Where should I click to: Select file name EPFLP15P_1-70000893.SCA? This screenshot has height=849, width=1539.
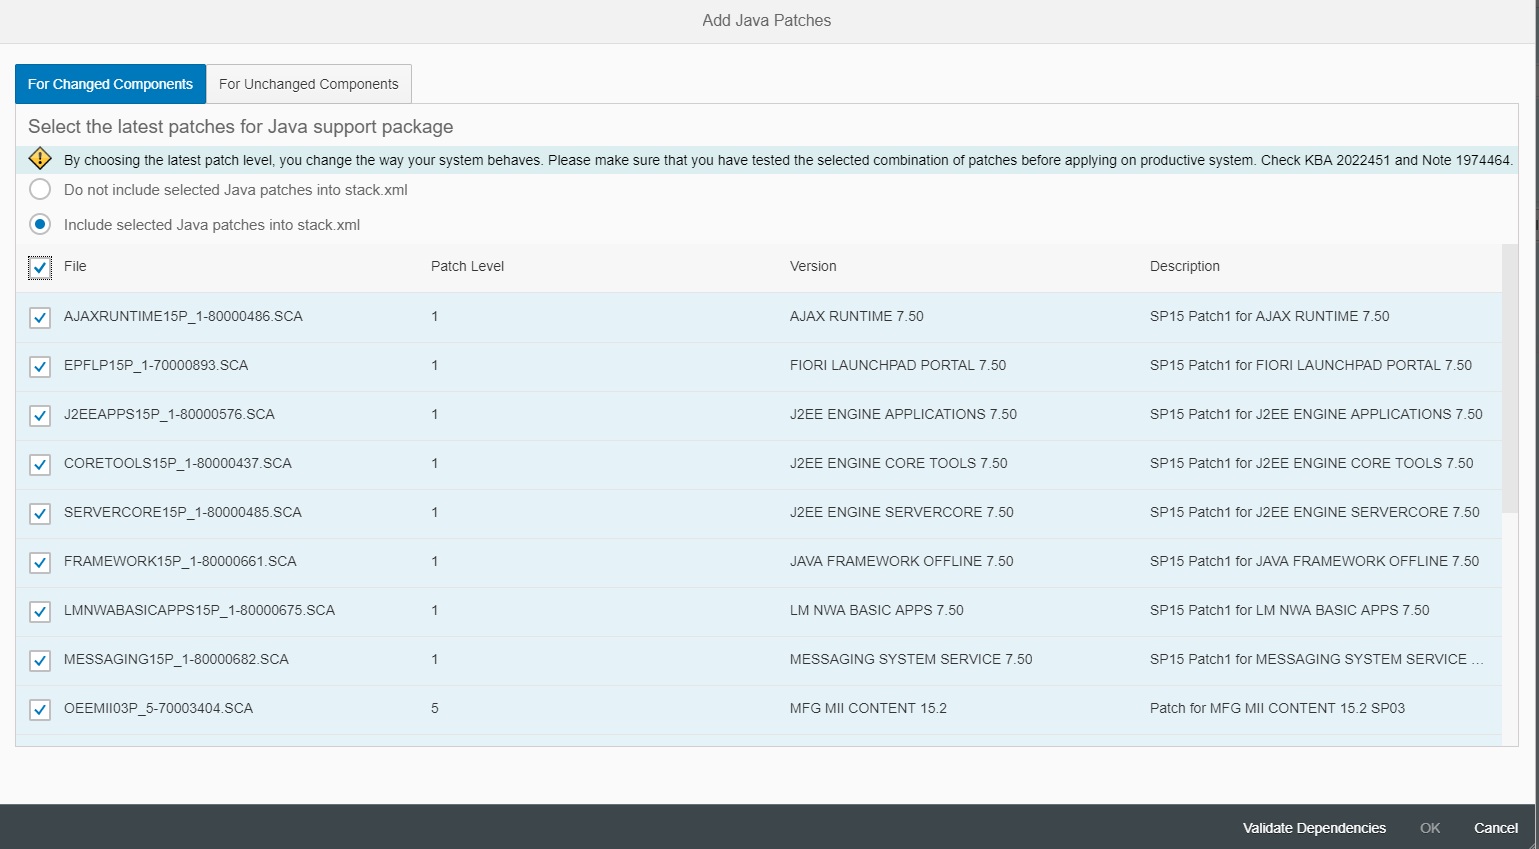pyautogui.click(x=156, y=365)
